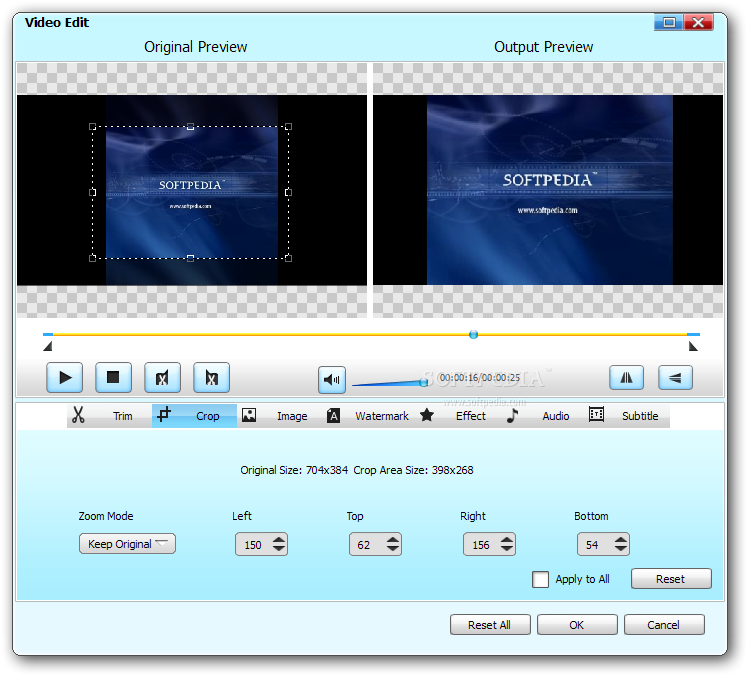Click the Subtitle film icon
The image size is (748, 676).
point(596,414)
